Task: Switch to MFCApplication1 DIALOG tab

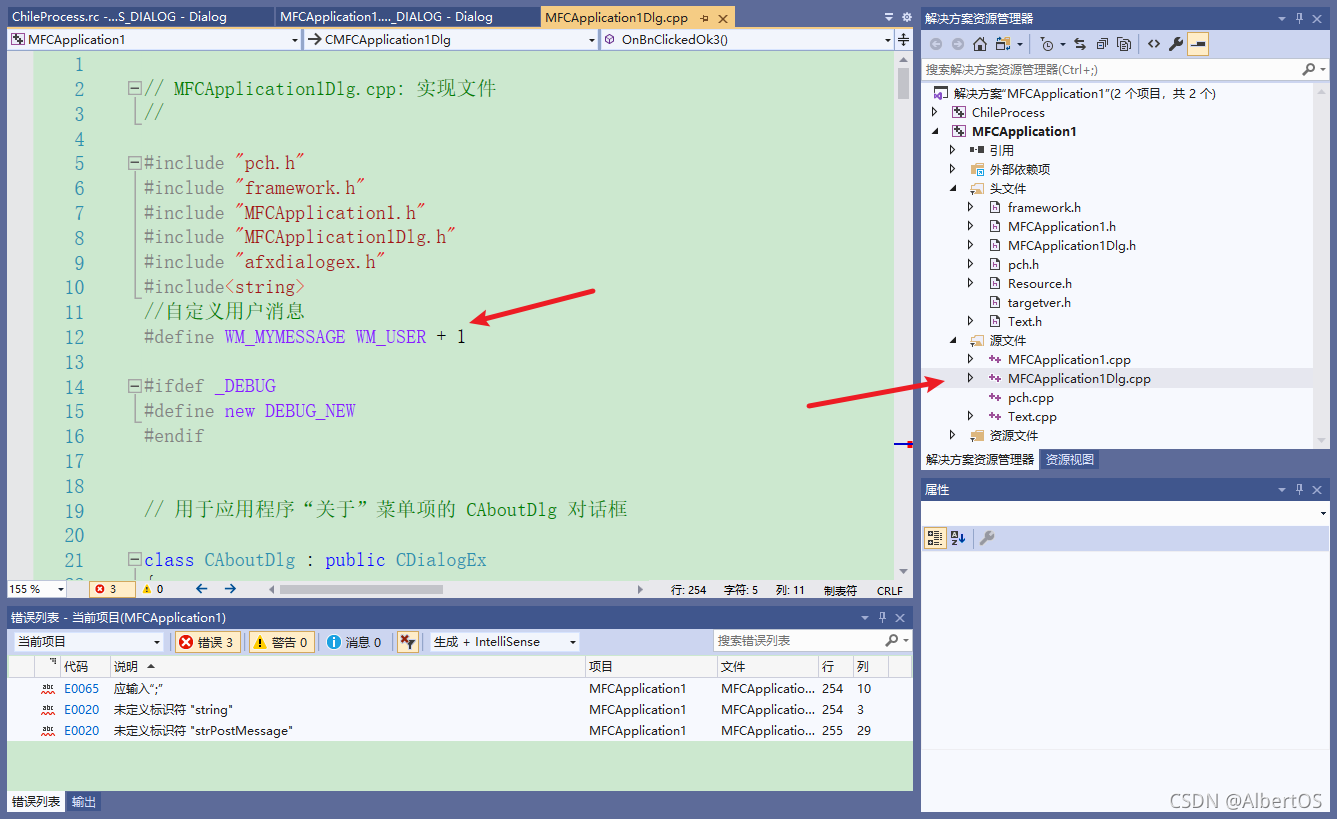Action: coord(405,17)
